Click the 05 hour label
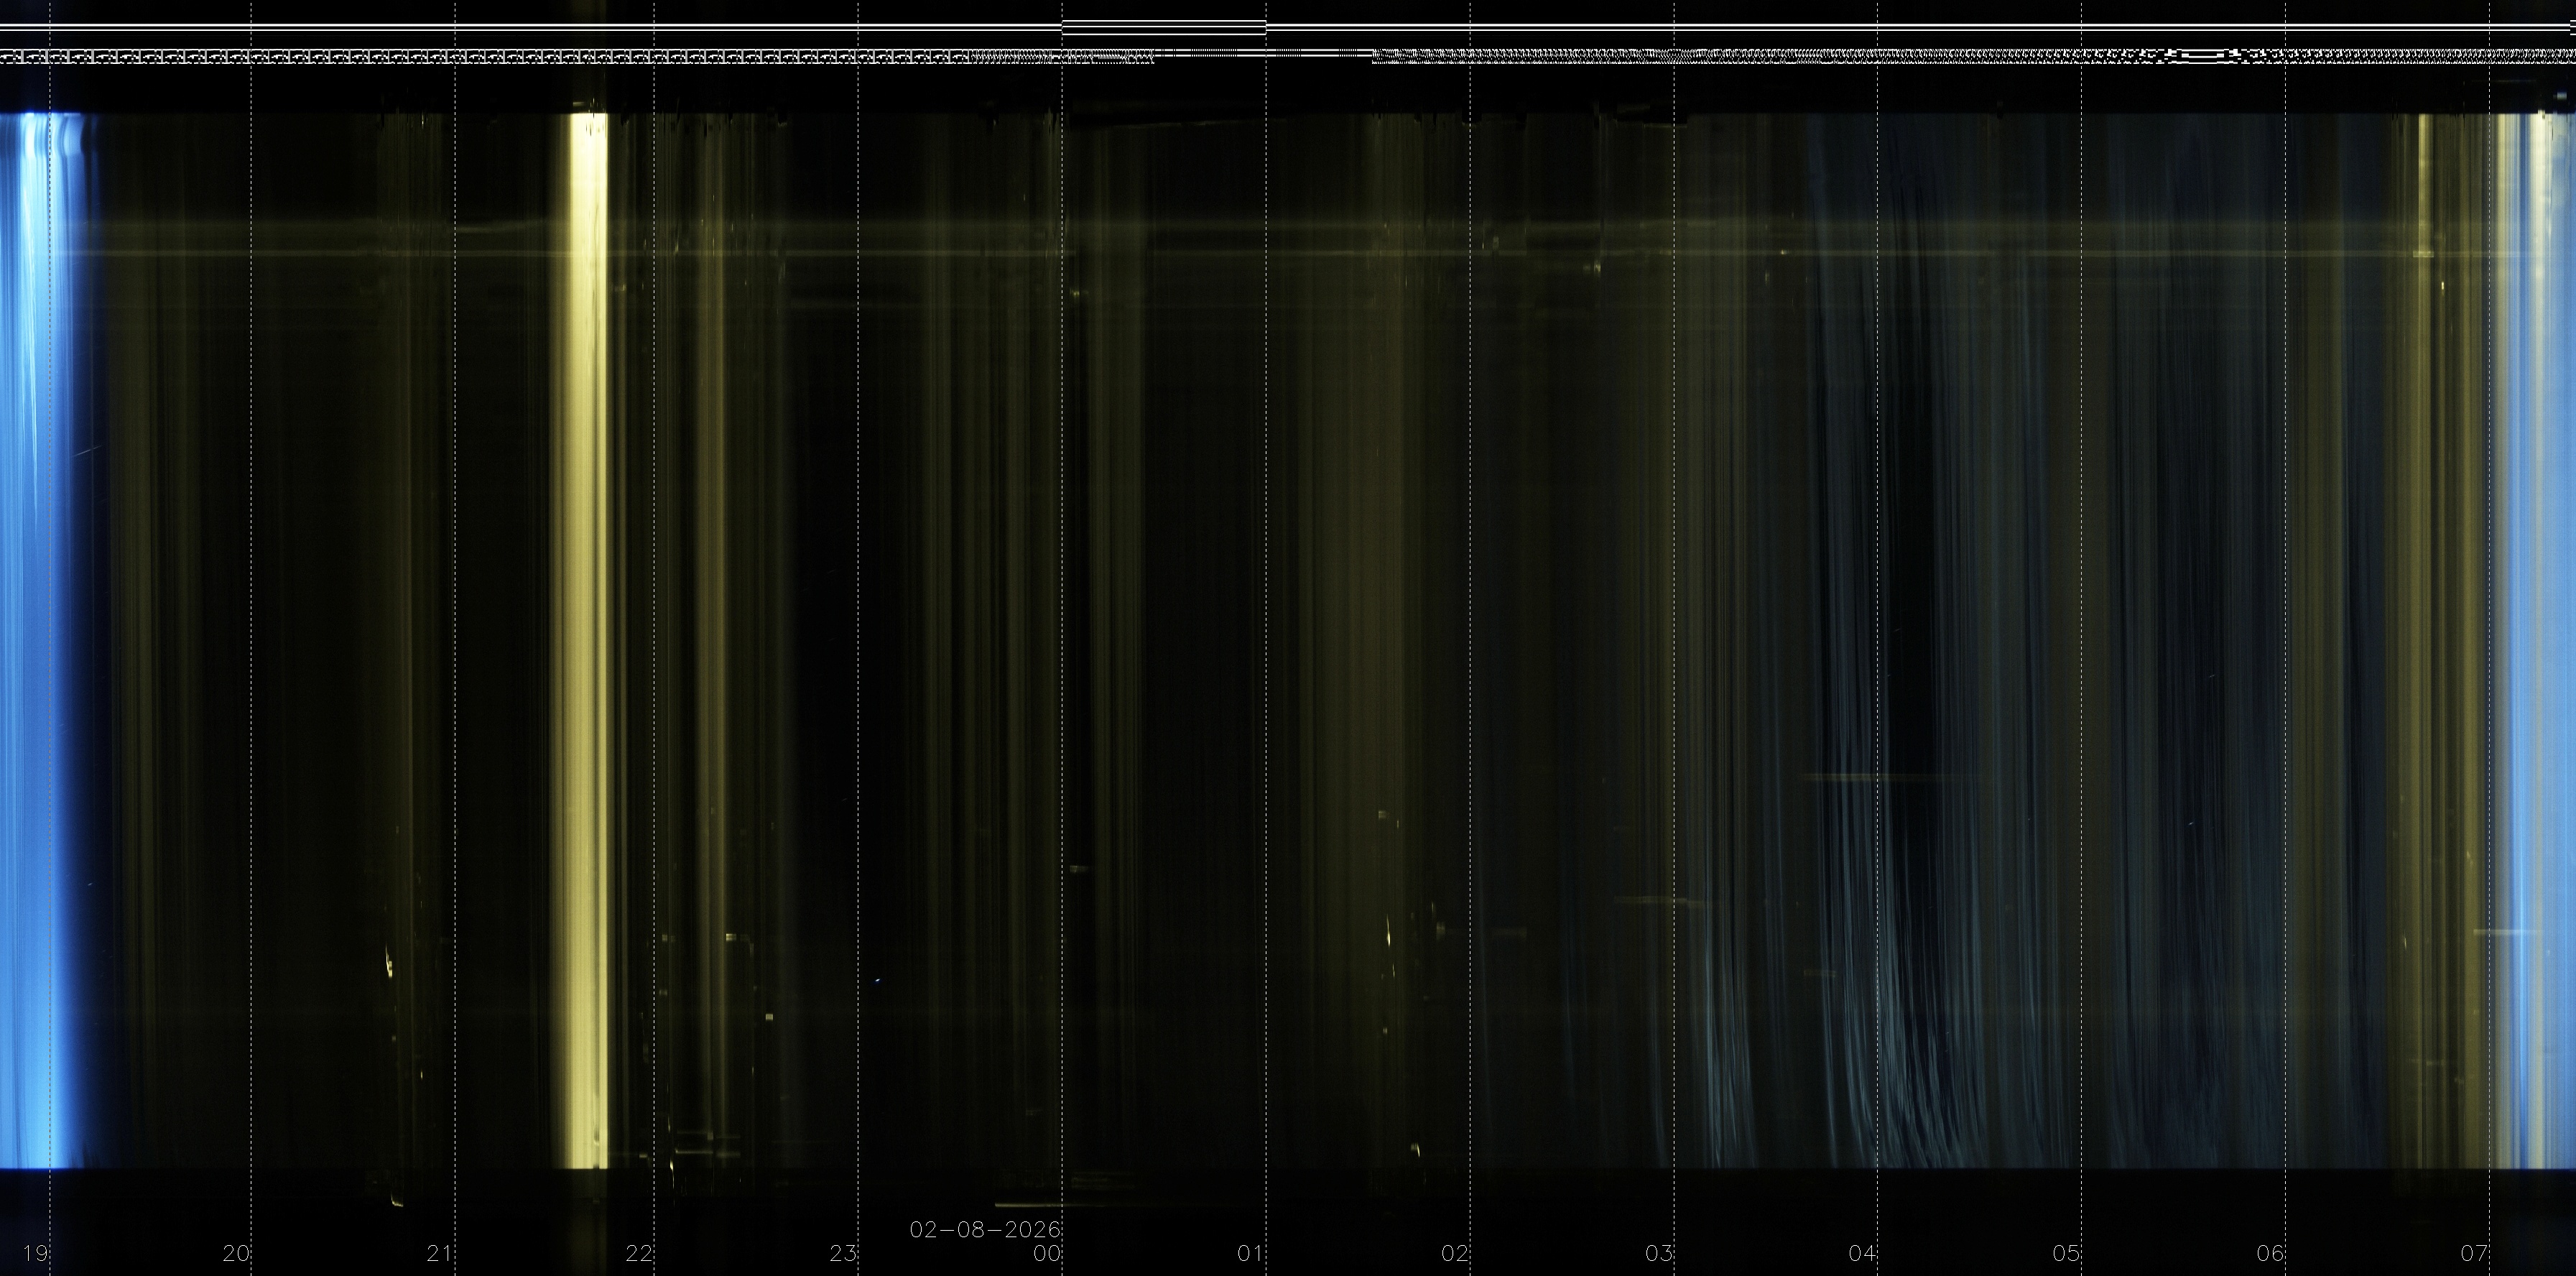Screen dimensions: 2576x1276 [x=2066, y=1253]
